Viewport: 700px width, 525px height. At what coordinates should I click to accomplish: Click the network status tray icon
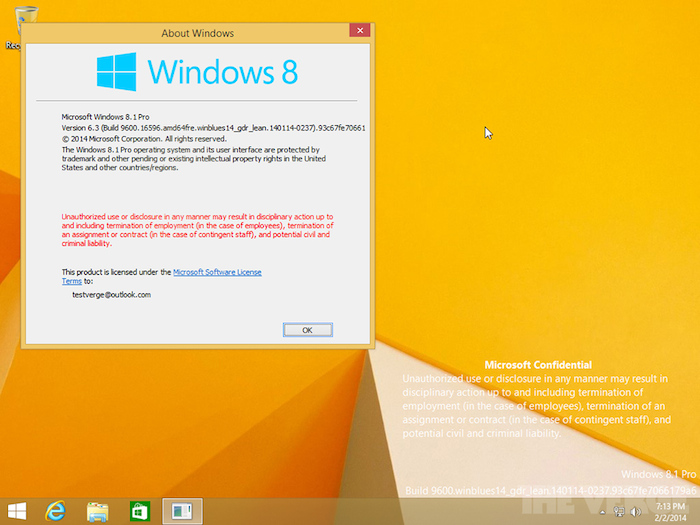pos(620,511)
